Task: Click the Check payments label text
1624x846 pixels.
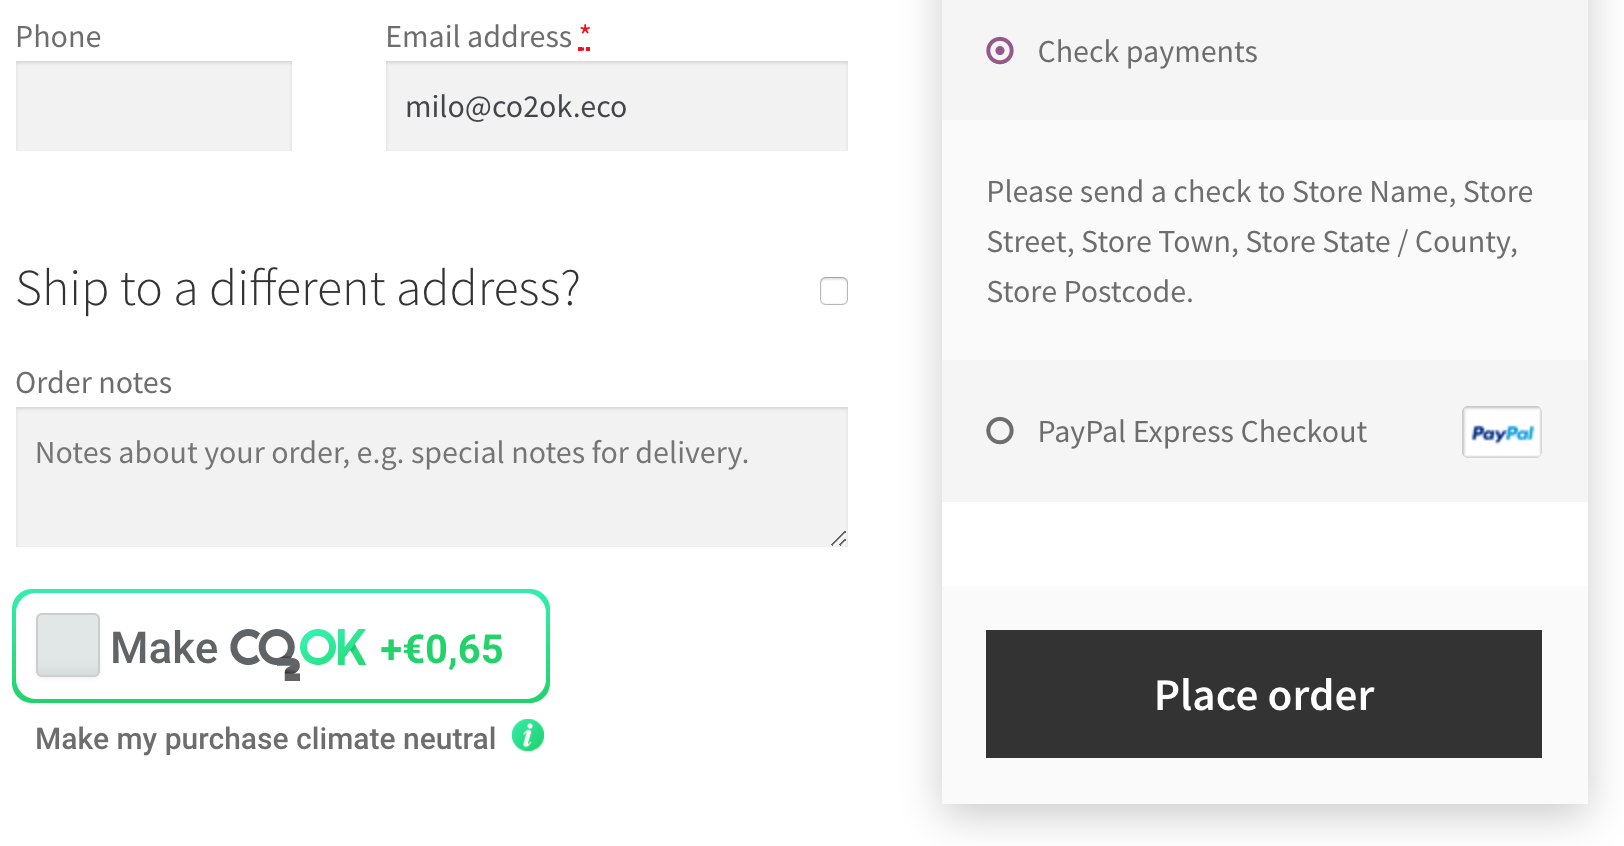Action: pos(1146,52)
